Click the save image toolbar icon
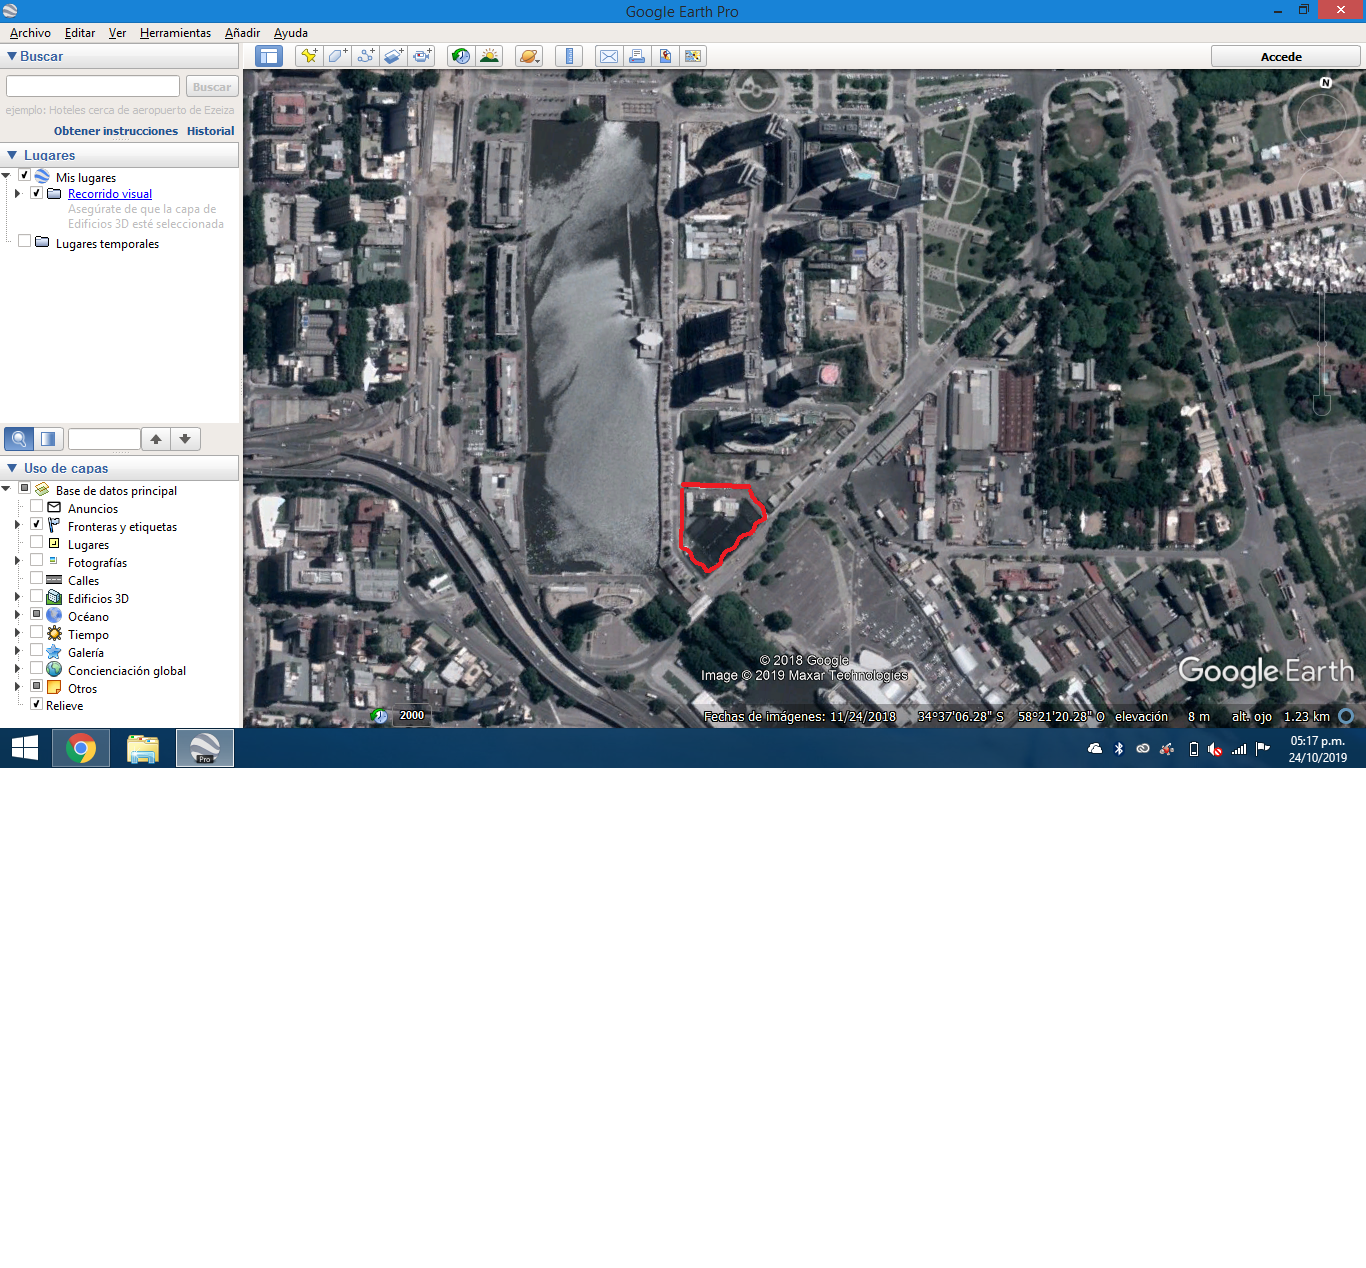Image resolution: width=1366 pixels, height=1268 pixels. coord(665,56)
